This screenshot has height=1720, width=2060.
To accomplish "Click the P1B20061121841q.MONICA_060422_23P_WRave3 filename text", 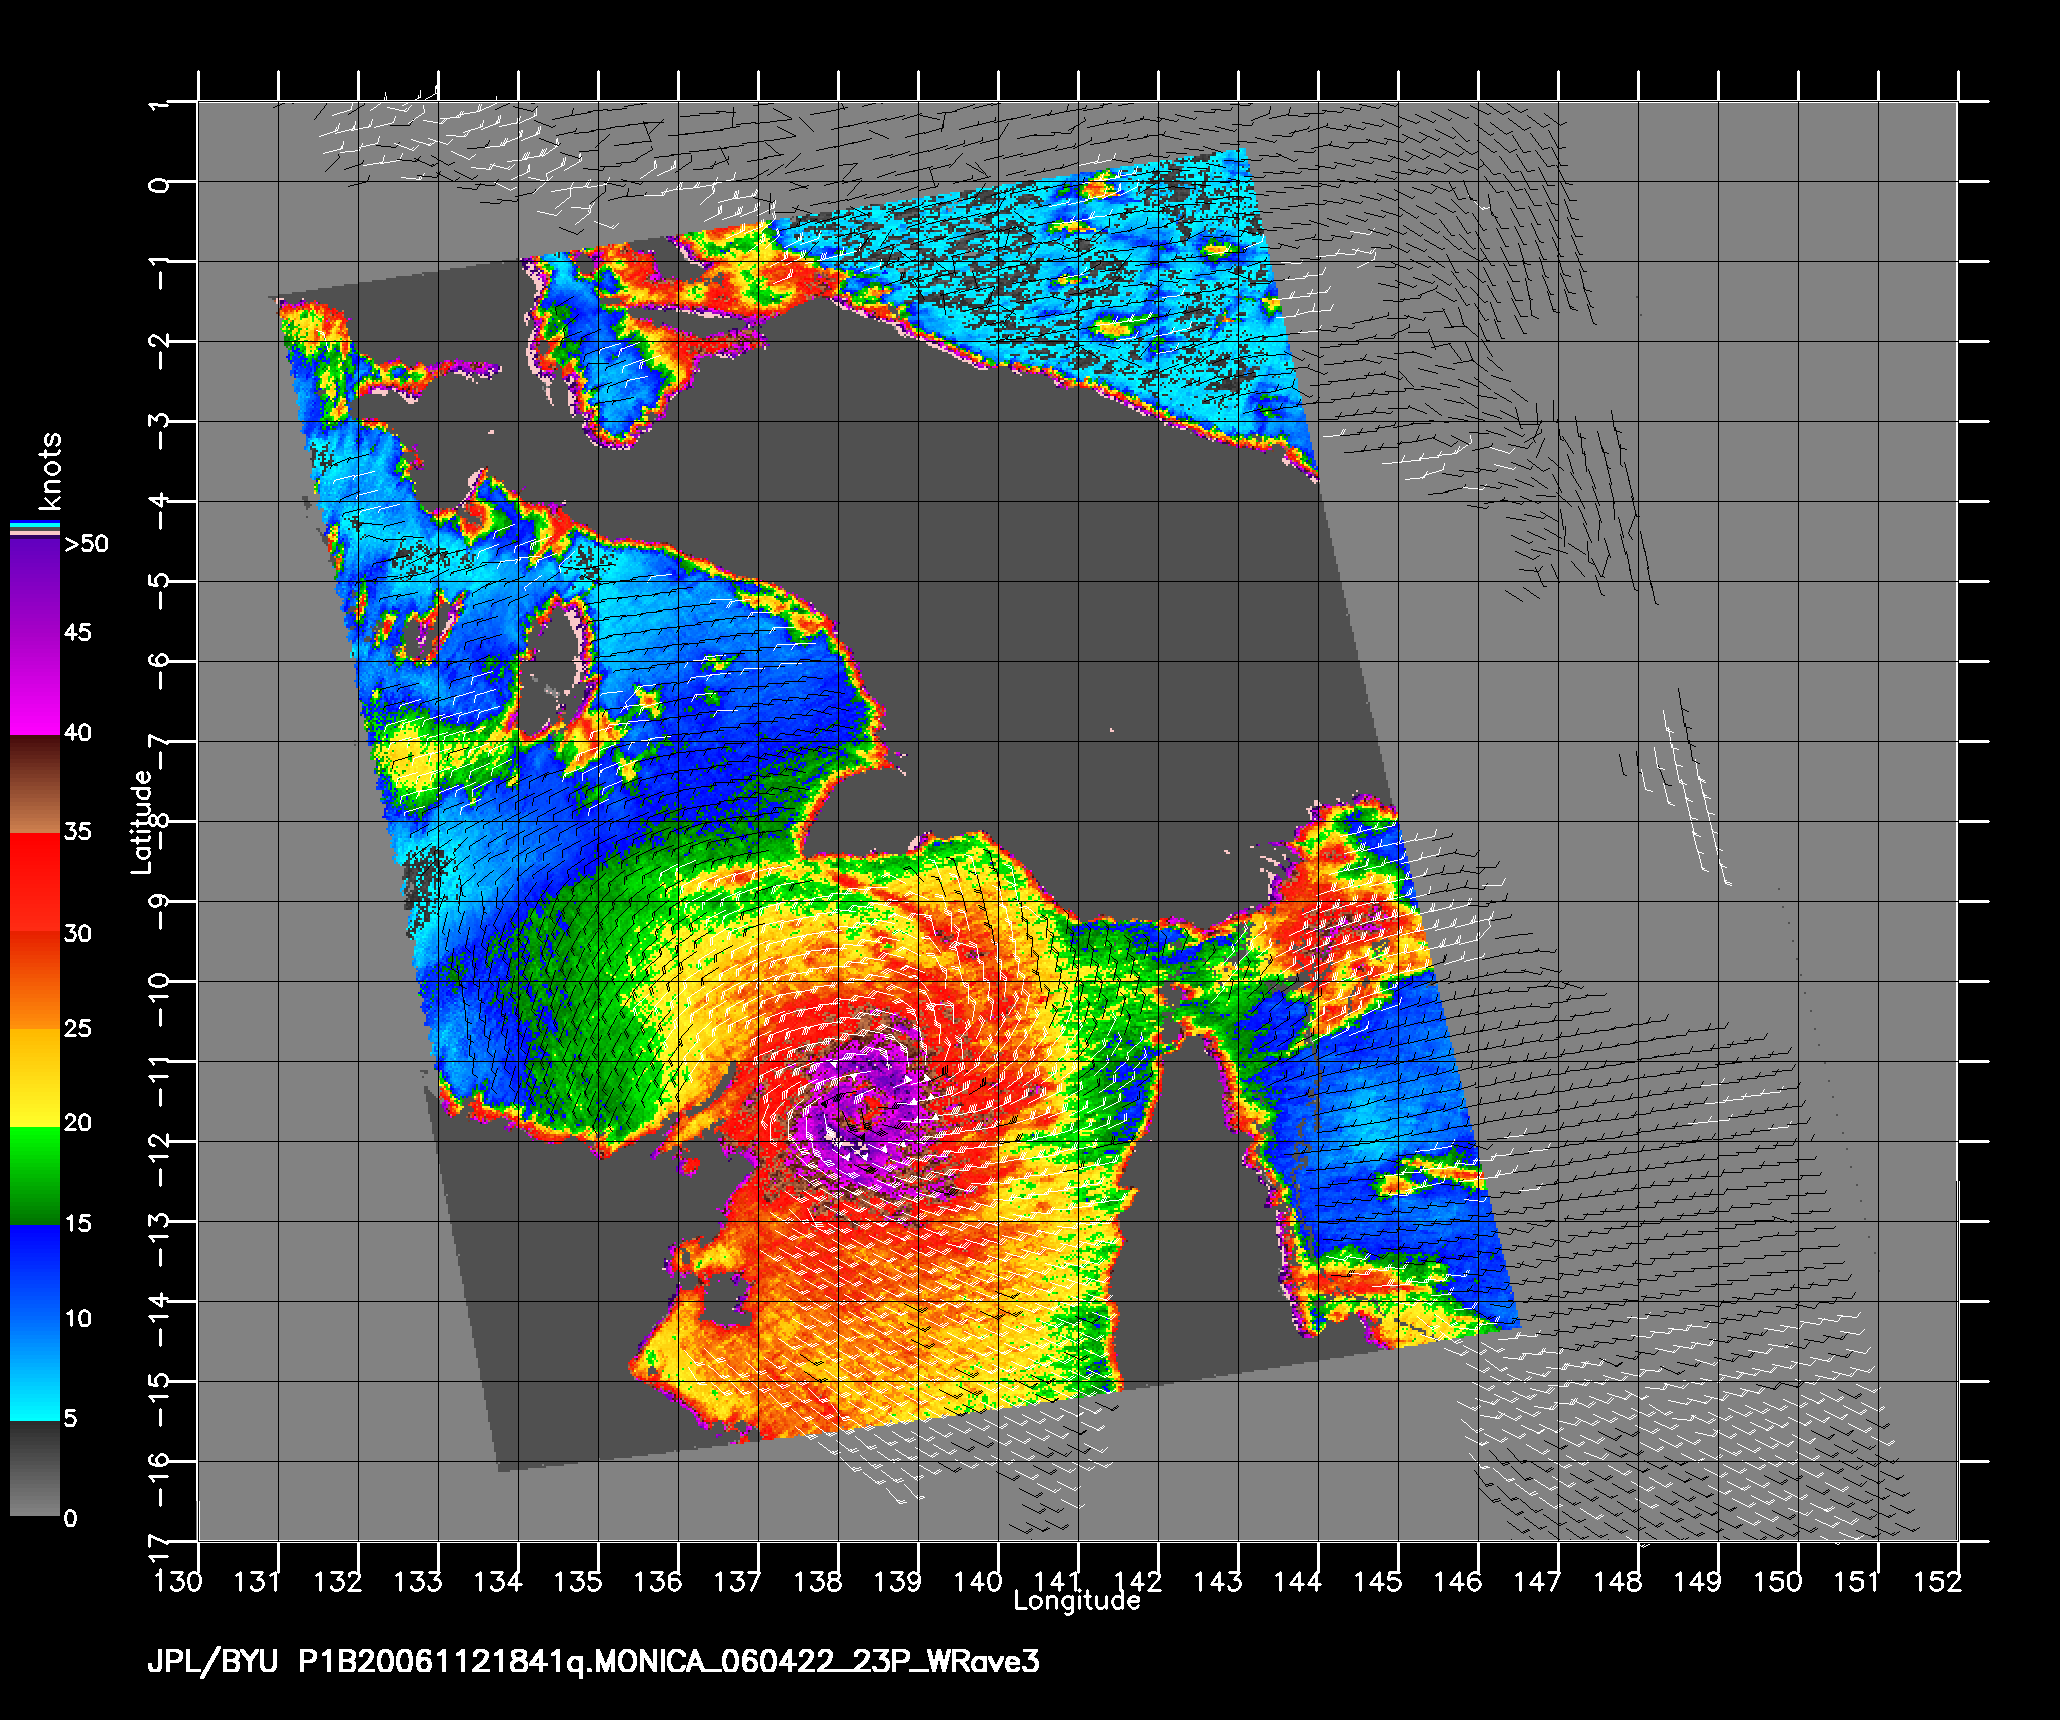I will tap(669, 1662).
